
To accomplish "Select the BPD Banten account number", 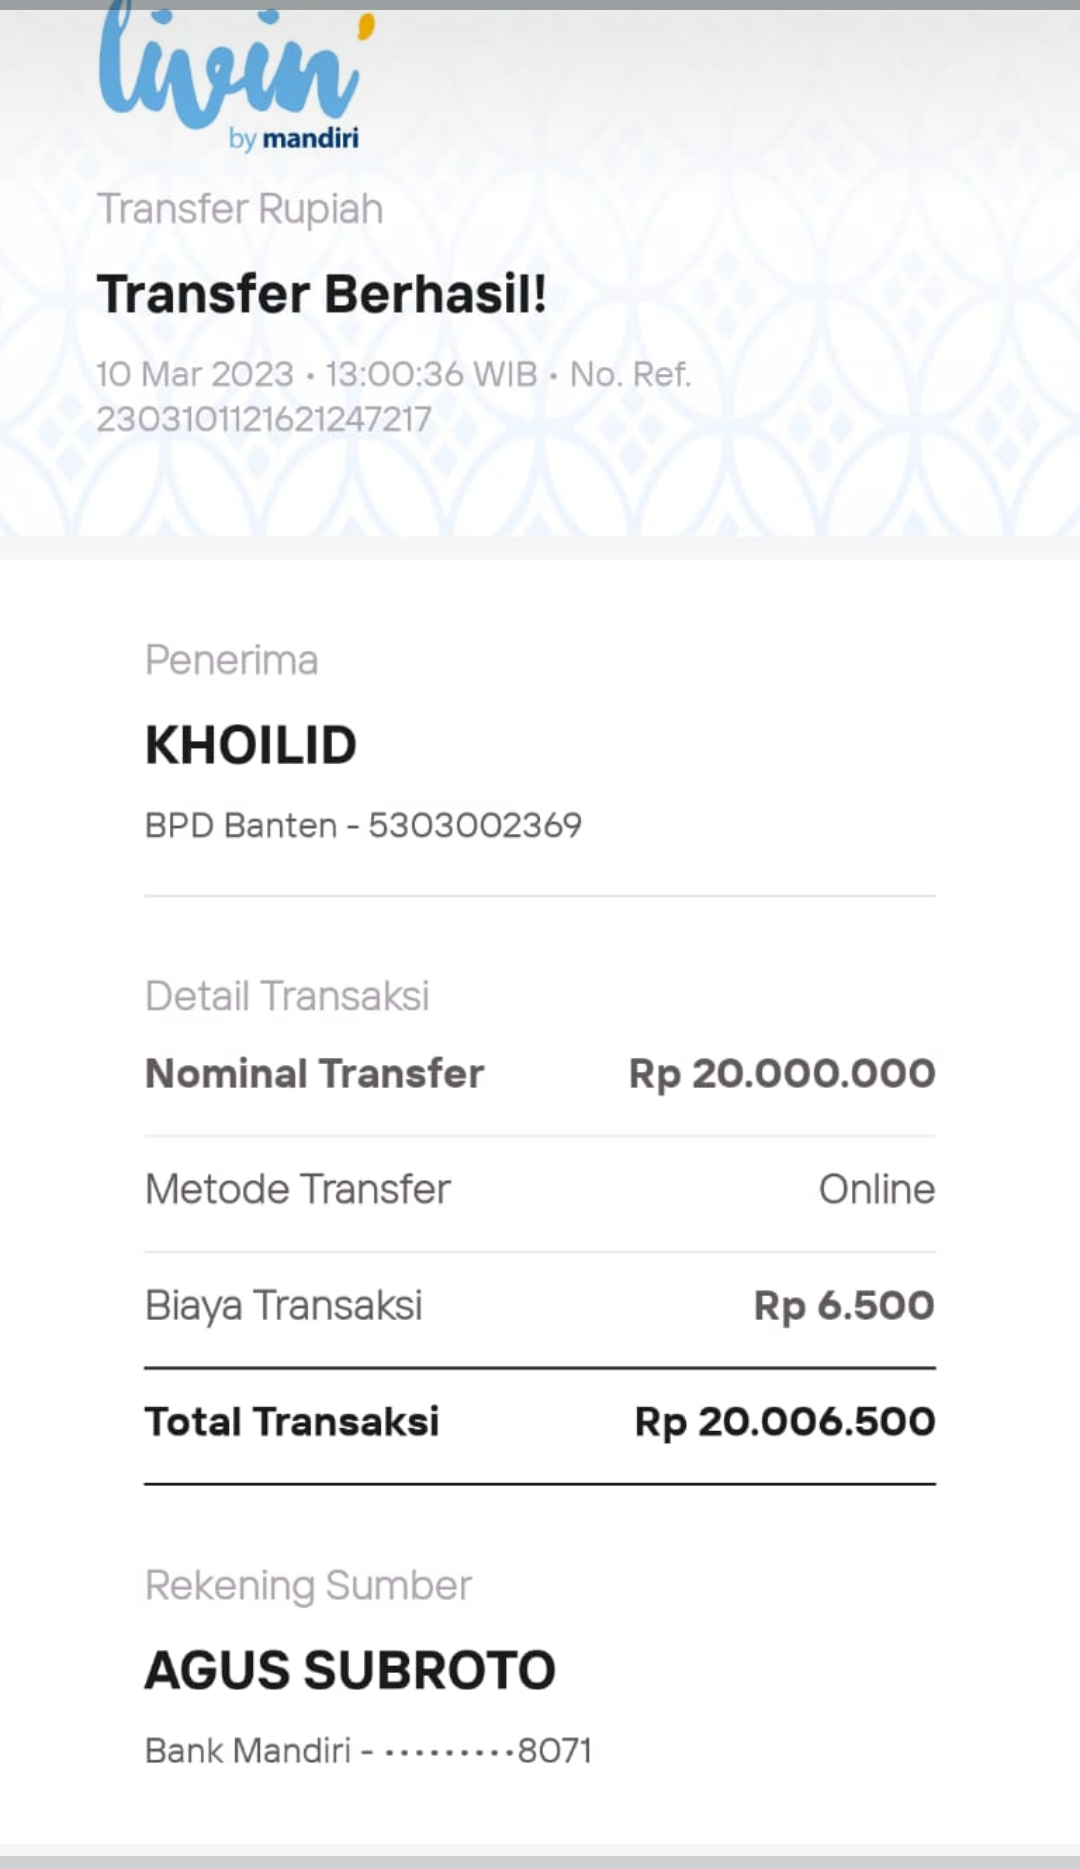I will [474, 825].
